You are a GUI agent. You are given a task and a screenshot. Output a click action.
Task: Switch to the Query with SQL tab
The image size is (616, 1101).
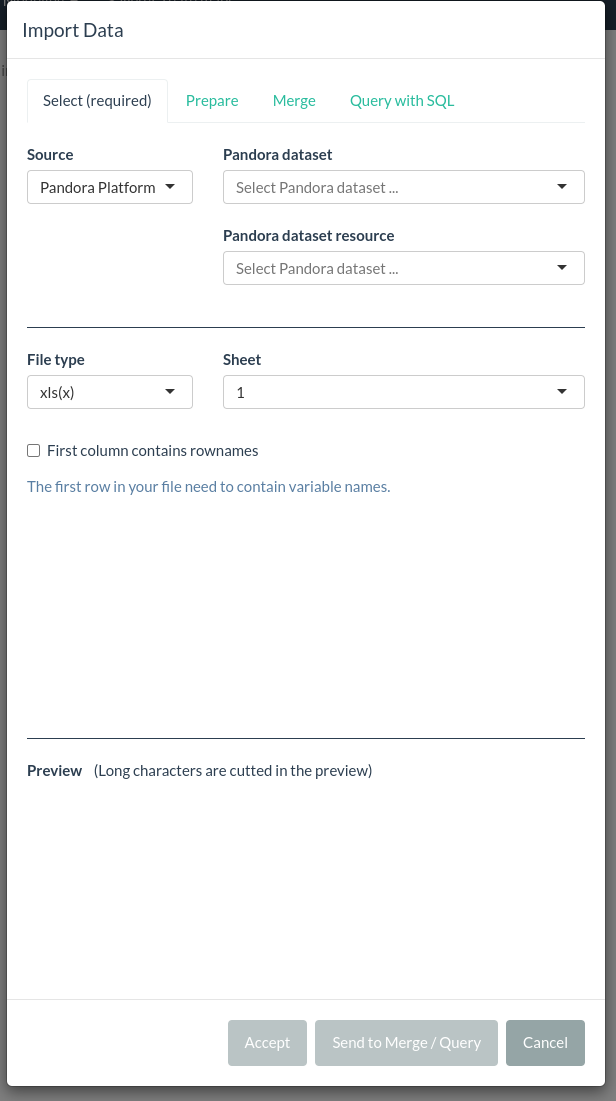coord(402,100)
